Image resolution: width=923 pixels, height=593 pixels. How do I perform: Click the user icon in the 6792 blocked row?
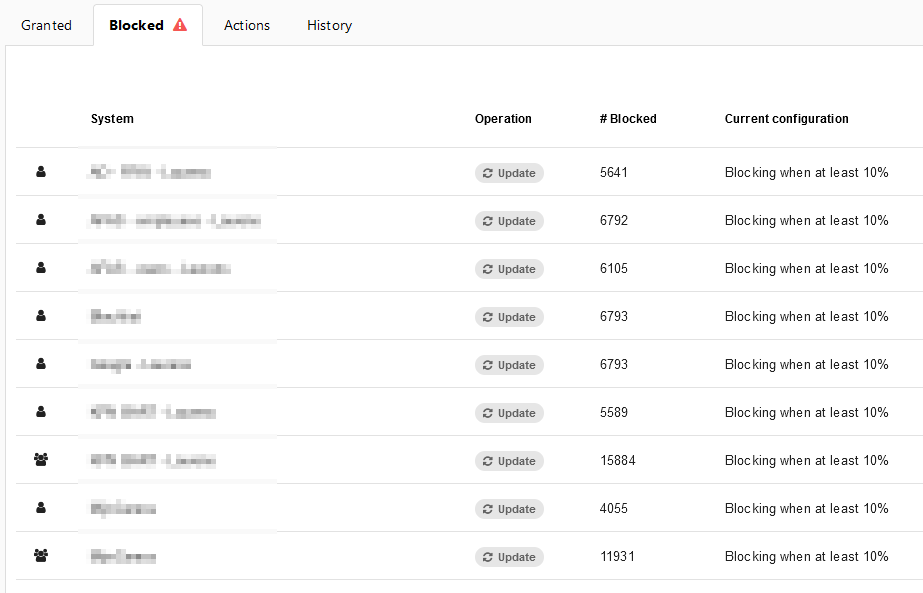41,220
